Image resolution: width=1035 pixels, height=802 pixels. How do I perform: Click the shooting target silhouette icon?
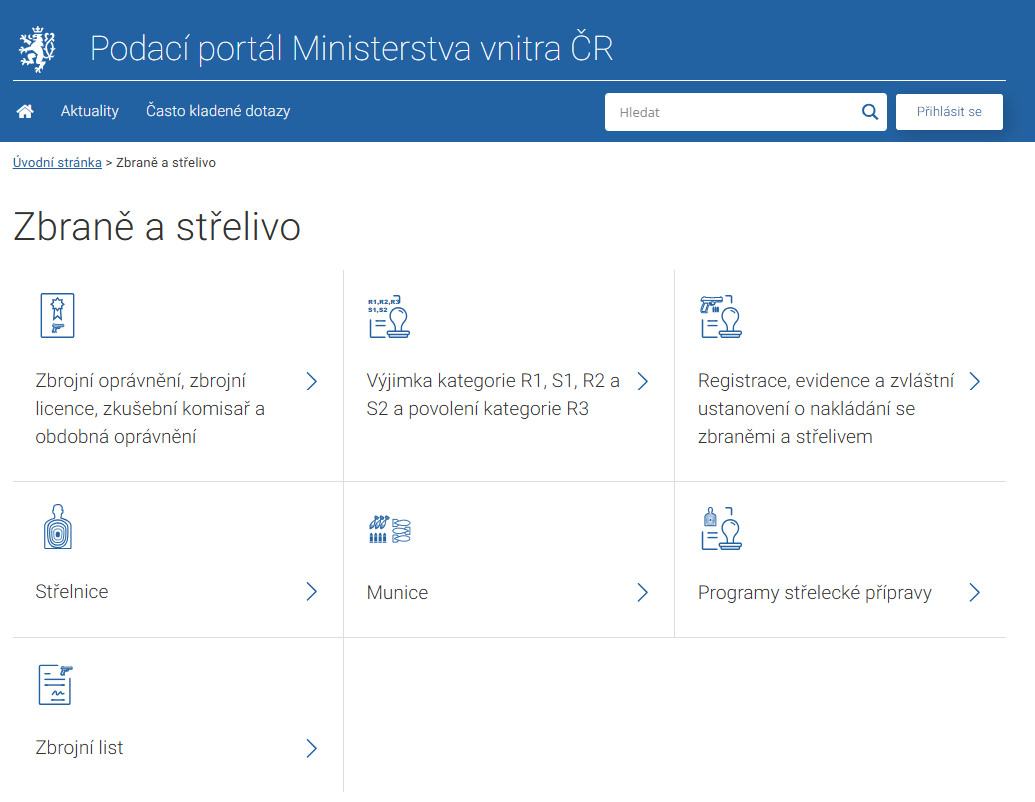coord(58,527)
